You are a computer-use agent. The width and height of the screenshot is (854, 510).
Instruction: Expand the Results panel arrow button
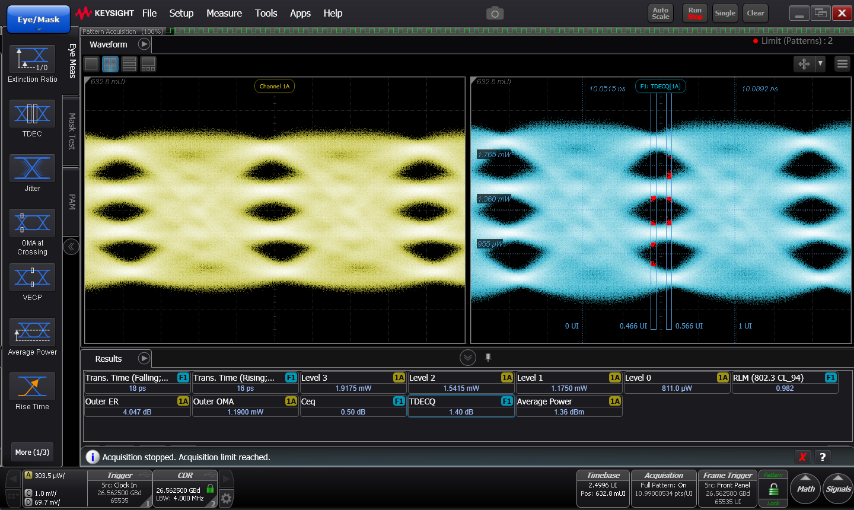[144, 358]
